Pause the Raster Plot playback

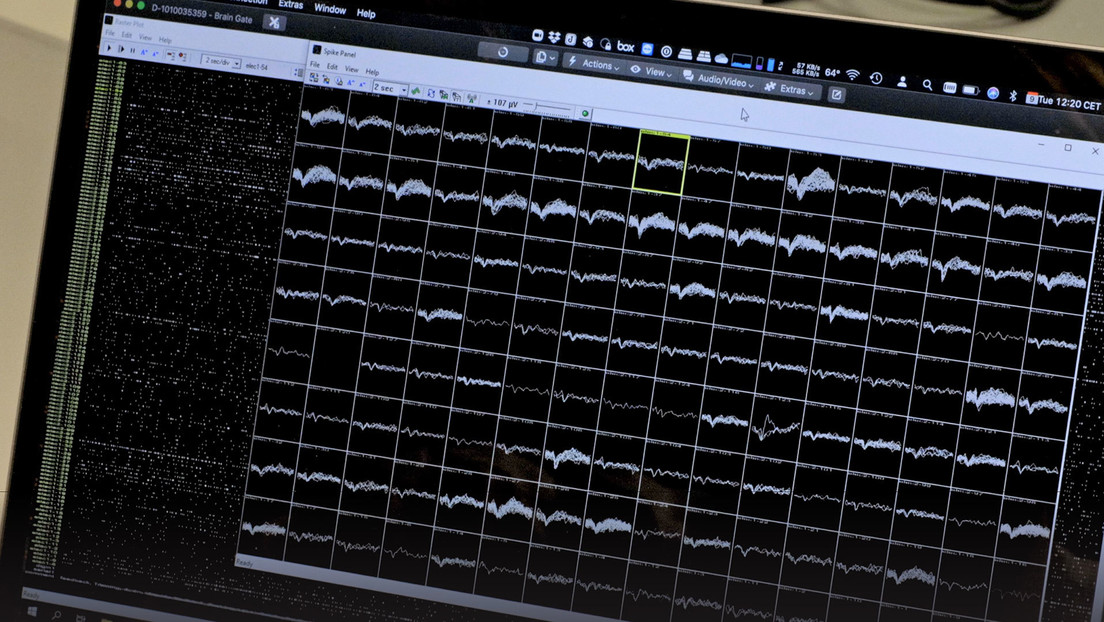point(133,50)
